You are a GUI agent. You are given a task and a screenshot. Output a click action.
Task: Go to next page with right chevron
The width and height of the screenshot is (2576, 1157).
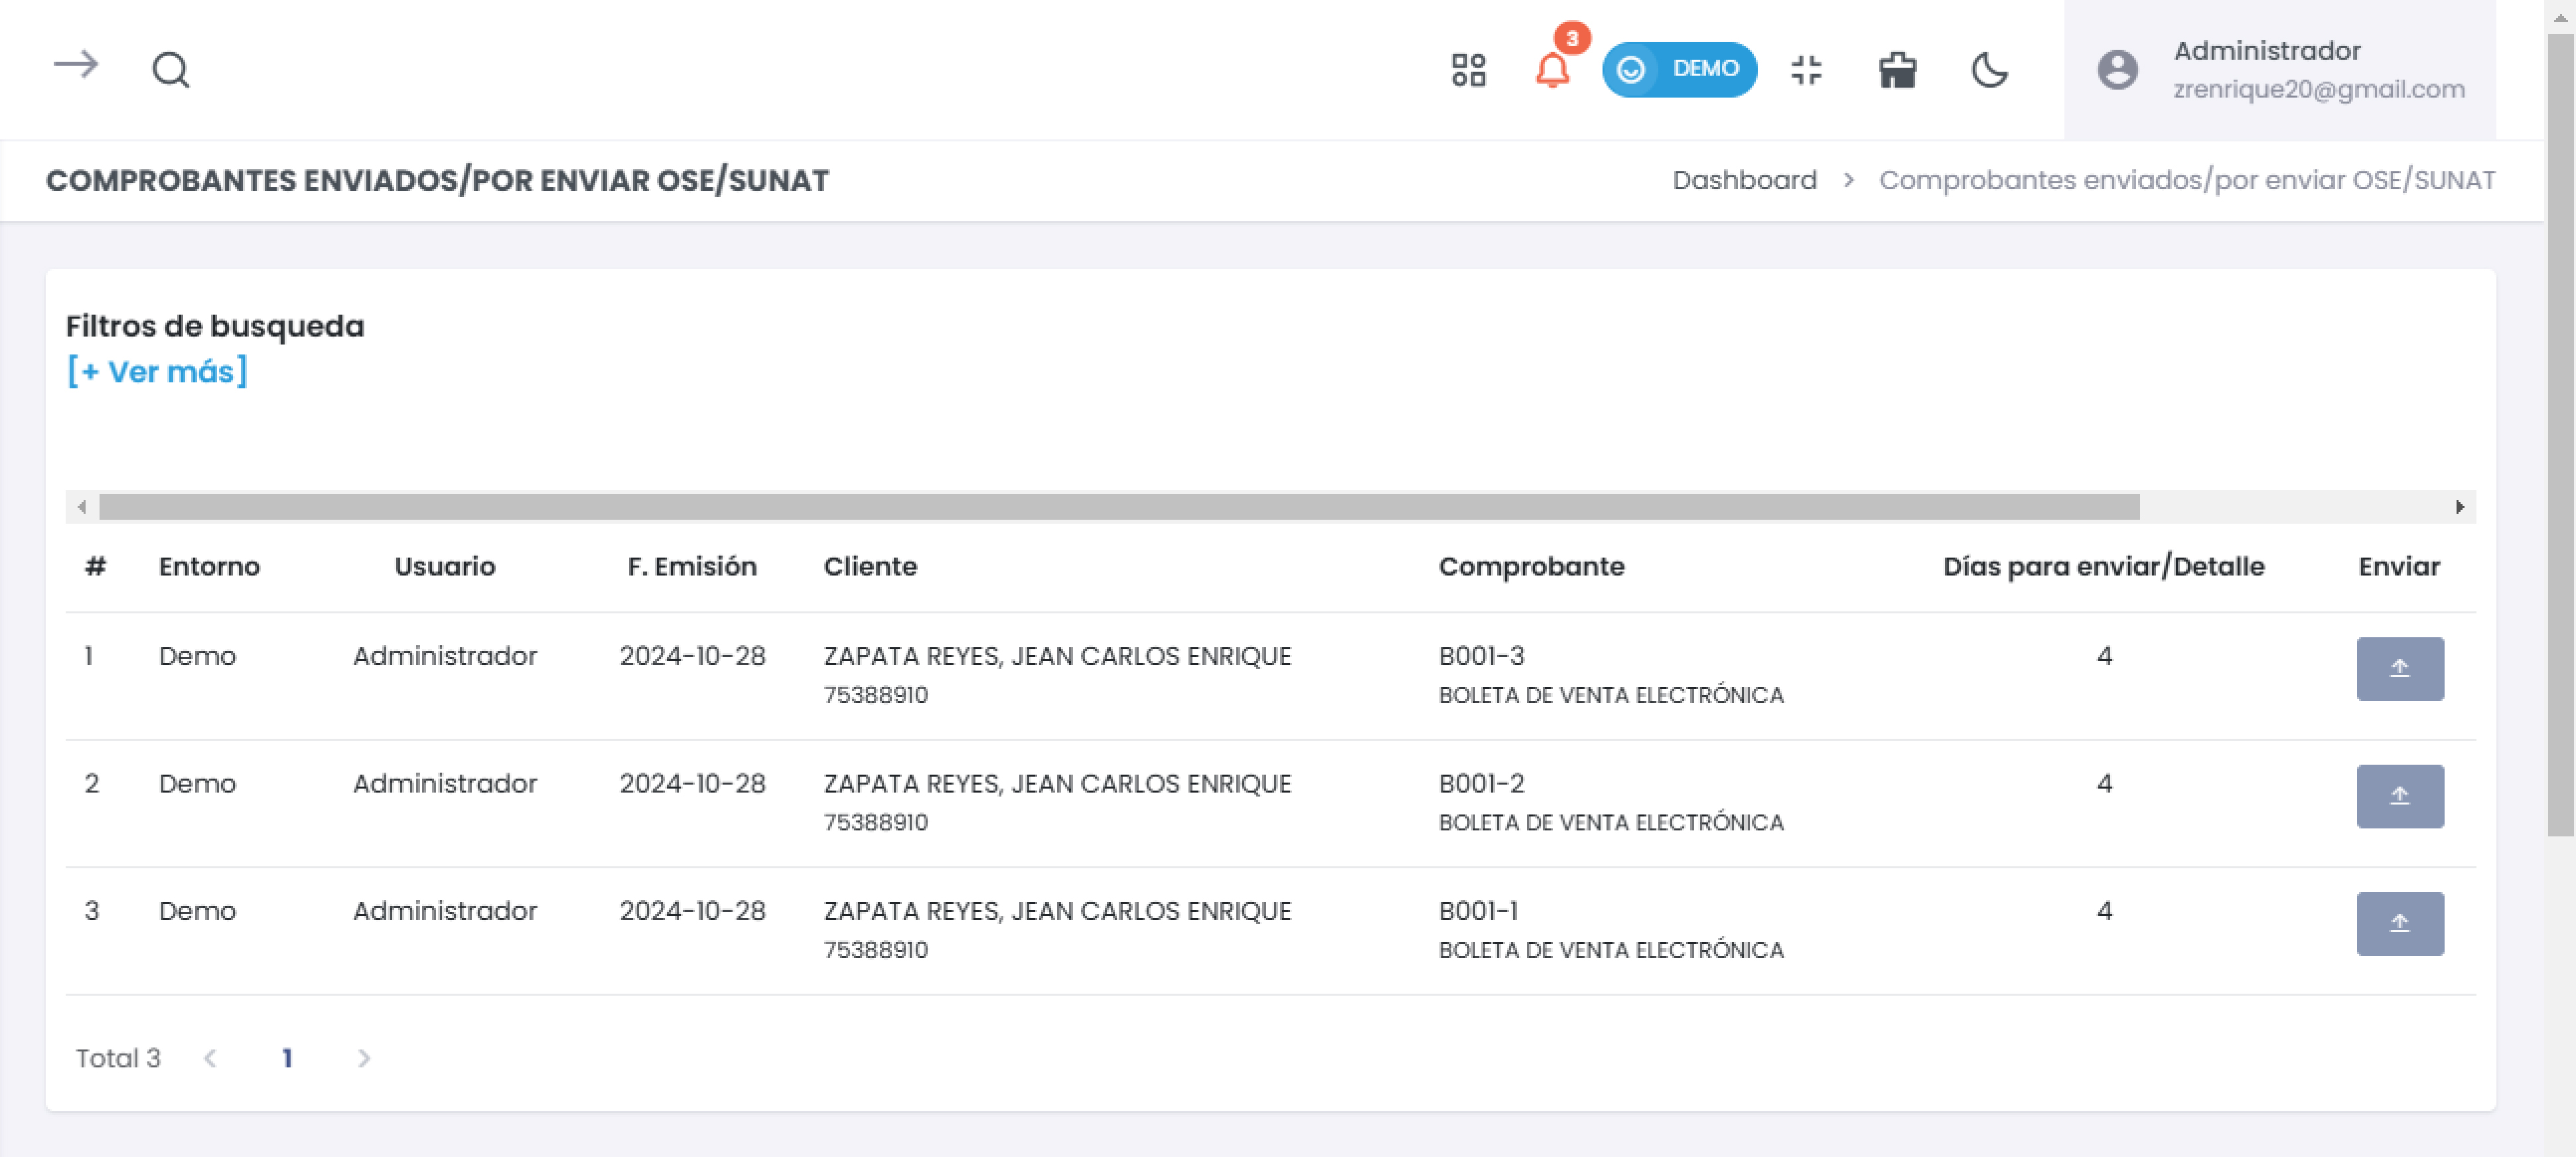(364, 1058)
